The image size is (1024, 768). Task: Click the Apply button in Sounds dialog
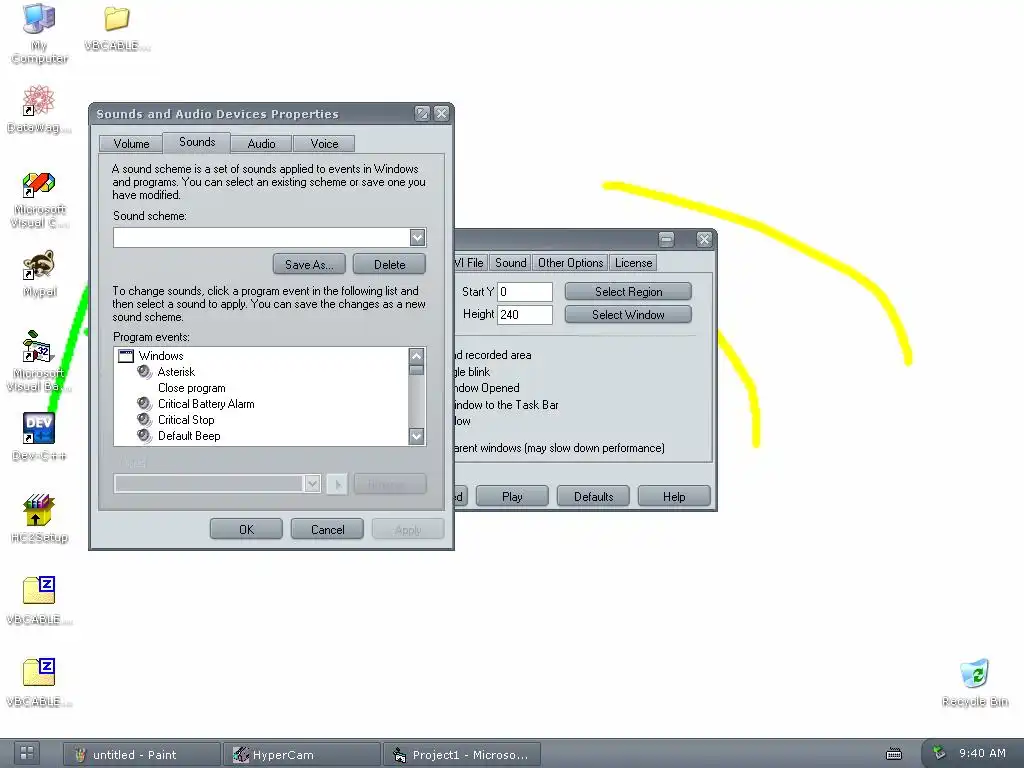click(408, 530)
